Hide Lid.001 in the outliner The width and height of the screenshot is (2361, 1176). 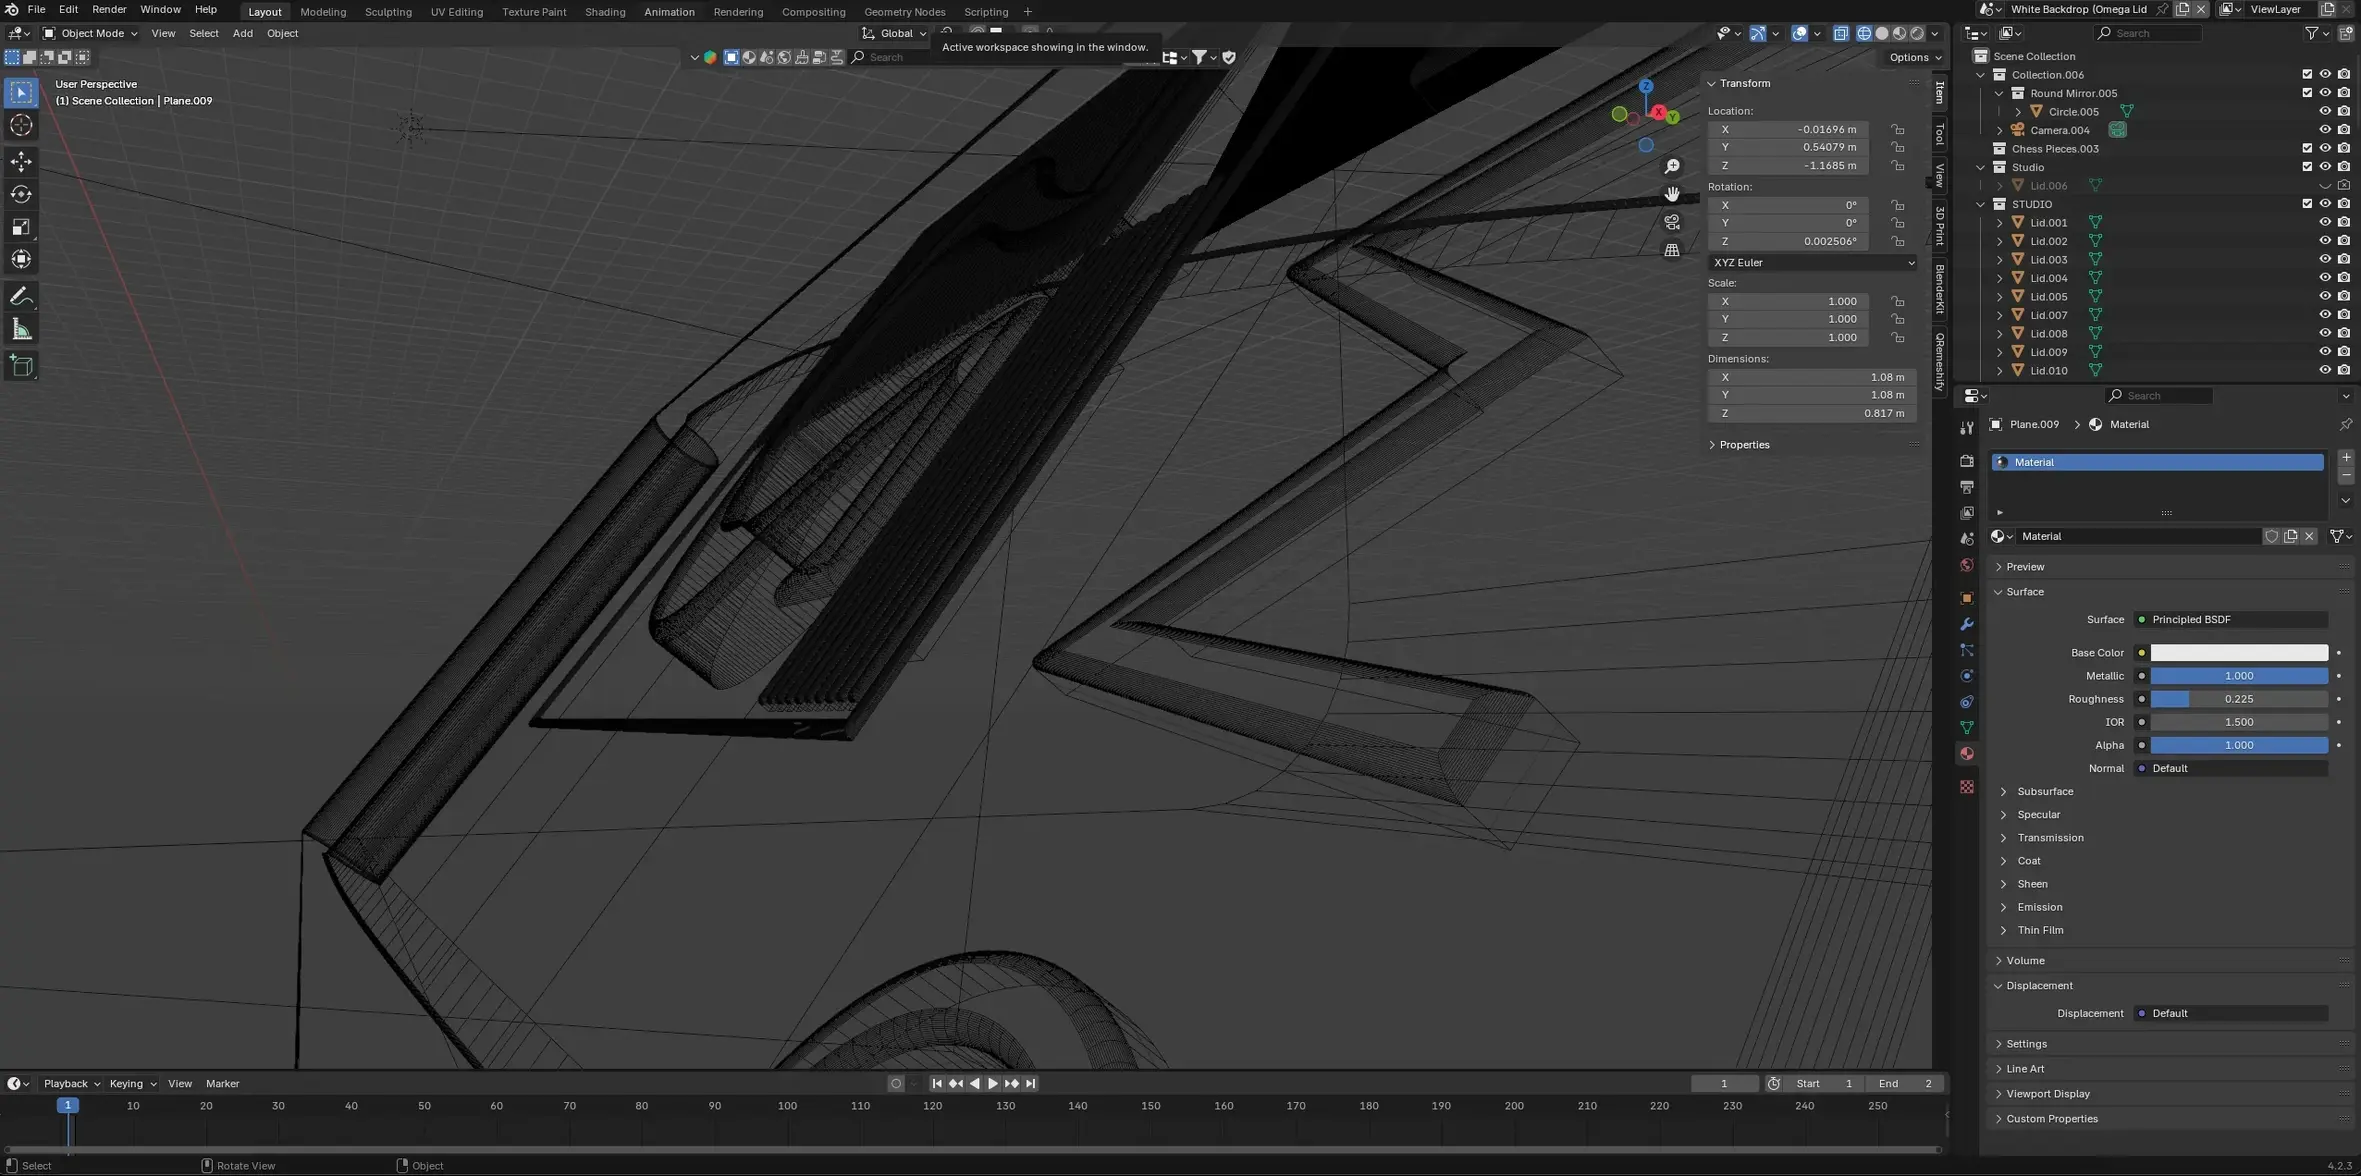point(2325,222)
